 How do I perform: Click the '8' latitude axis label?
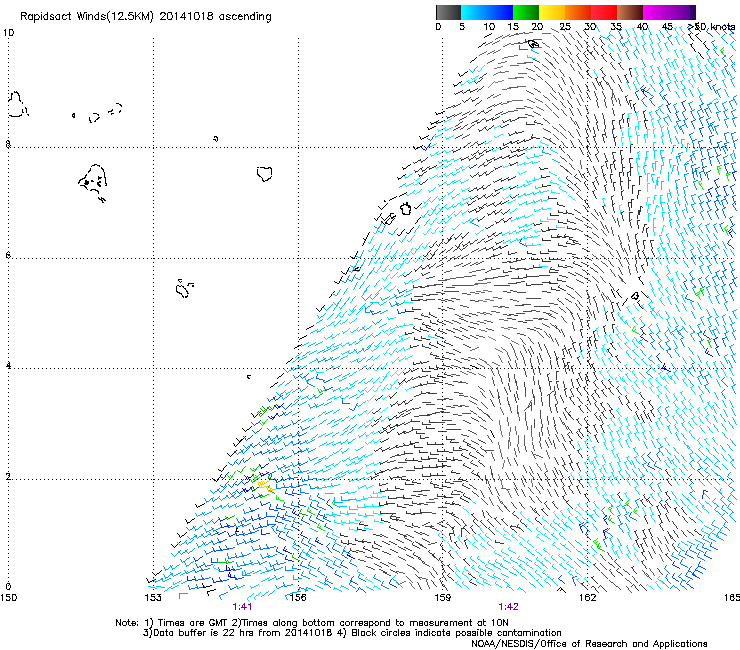[8, 144]
